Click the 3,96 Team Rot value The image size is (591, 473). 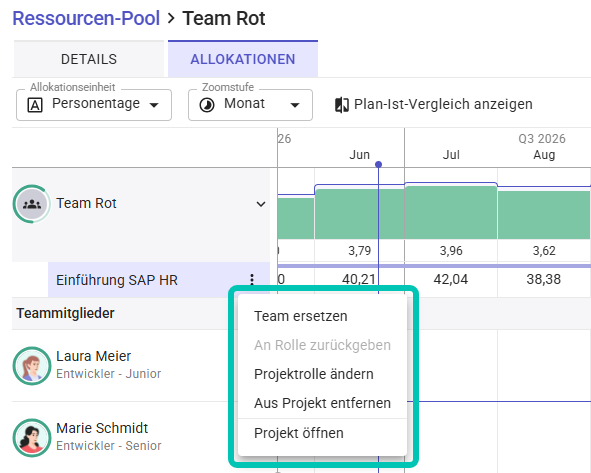pos(451,251)
